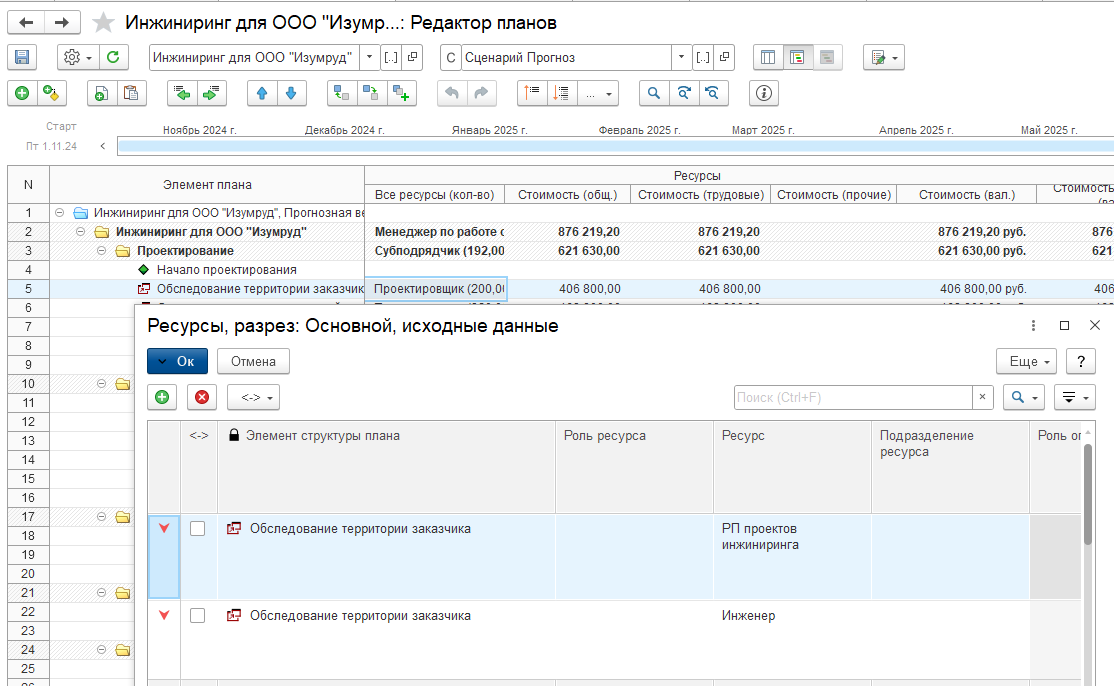The height and width of the screenshot is (686, 1114).
Task: Open the project 'Инжиниринг для ООО Изумруд' dropdown
Action: pyautogui.click(x=369, y=58)
